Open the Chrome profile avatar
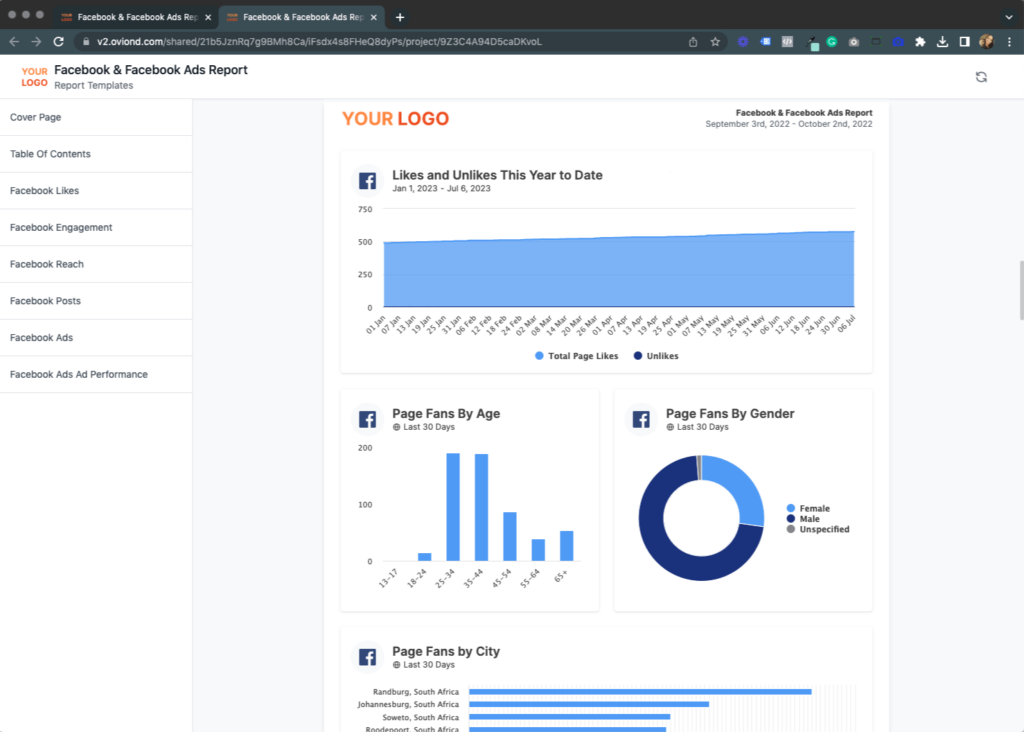Viewport: 1024px width, 732px height. point(986,42)
